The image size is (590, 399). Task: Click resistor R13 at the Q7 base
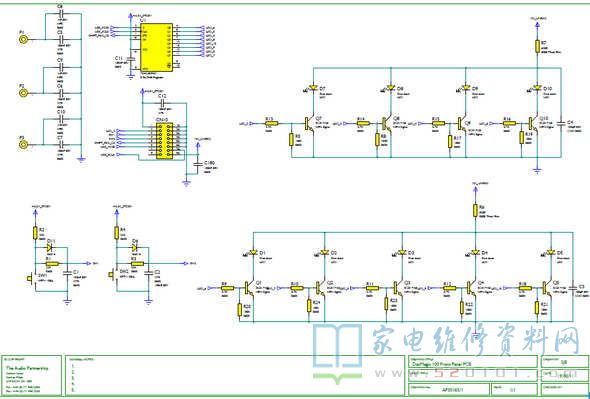[x=271, y=123]
